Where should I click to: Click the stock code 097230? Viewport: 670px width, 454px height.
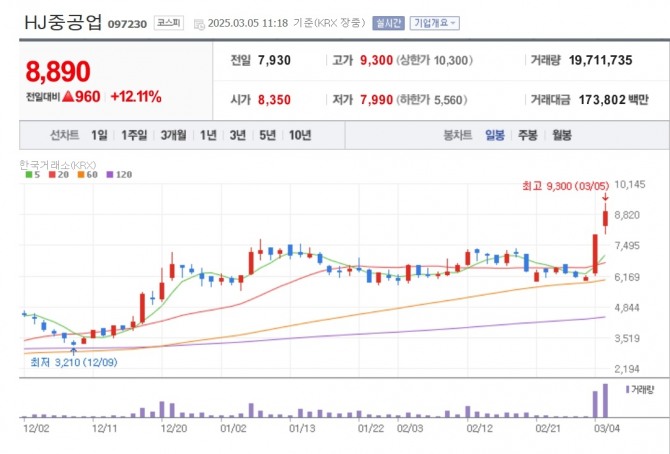tap(127, 24)
